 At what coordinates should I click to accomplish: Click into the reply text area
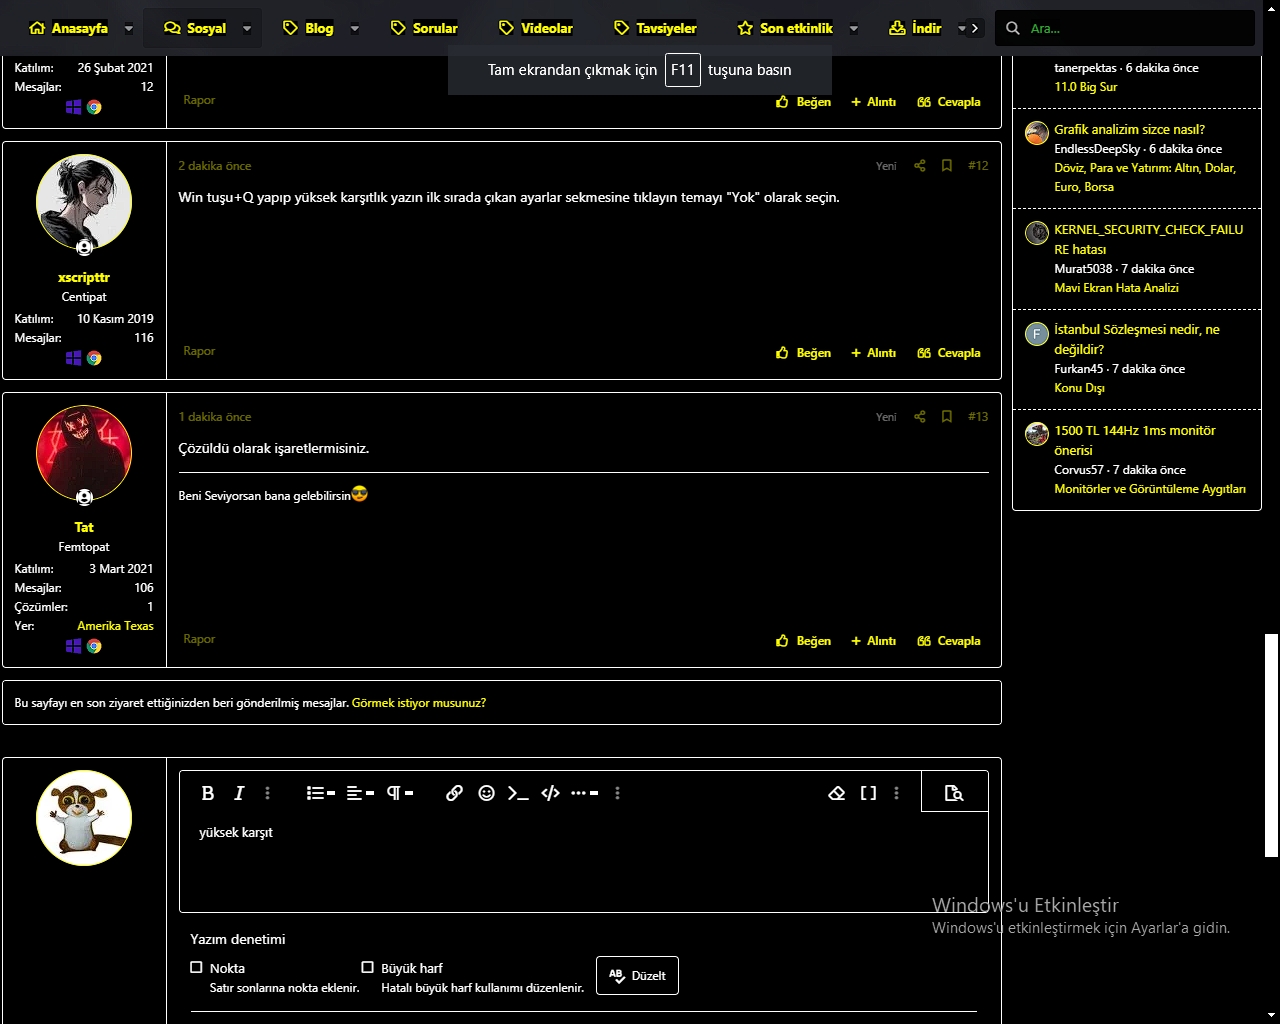pyautogui.click(x=583, y=862)
